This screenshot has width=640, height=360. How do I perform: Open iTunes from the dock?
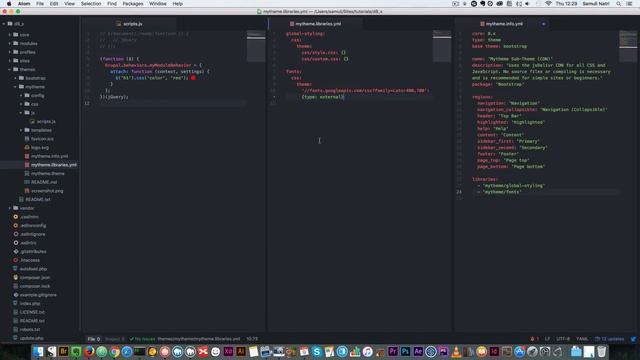click(x=367, y=351)
